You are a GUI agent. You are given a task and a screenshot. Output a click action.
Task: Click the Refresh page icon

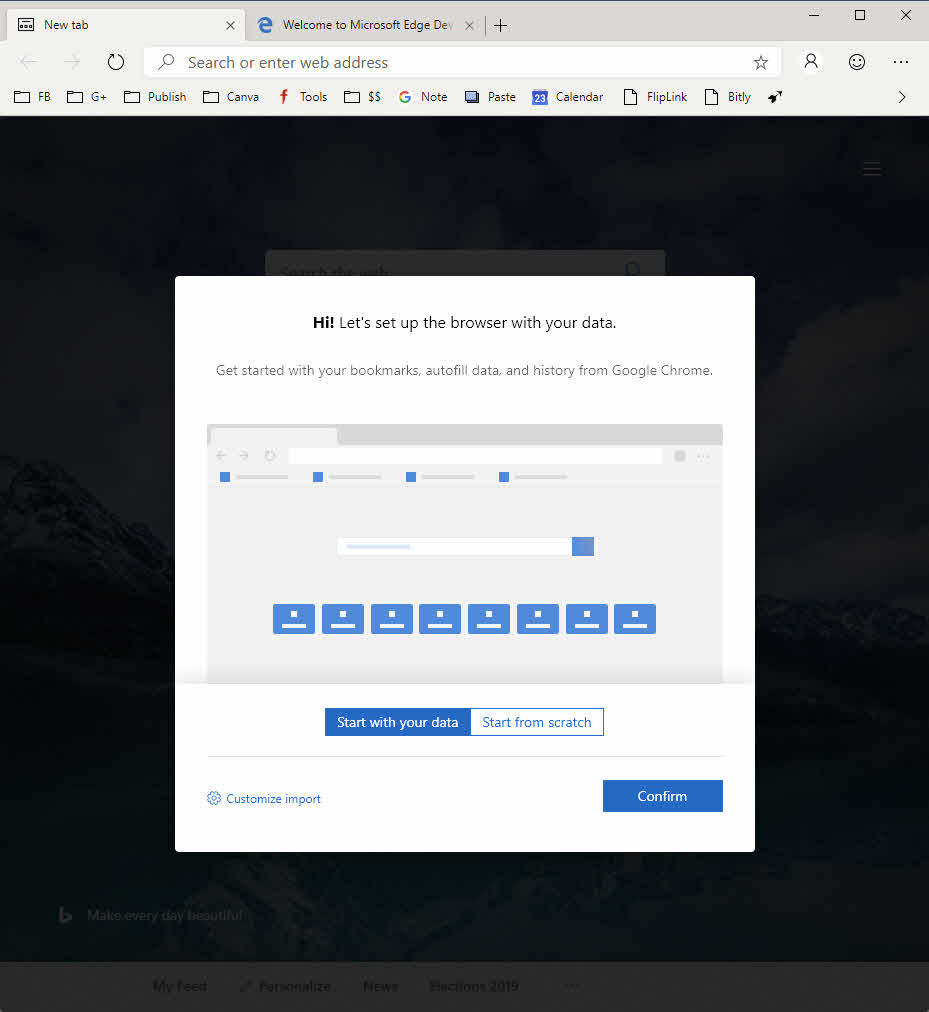[116, 62]
